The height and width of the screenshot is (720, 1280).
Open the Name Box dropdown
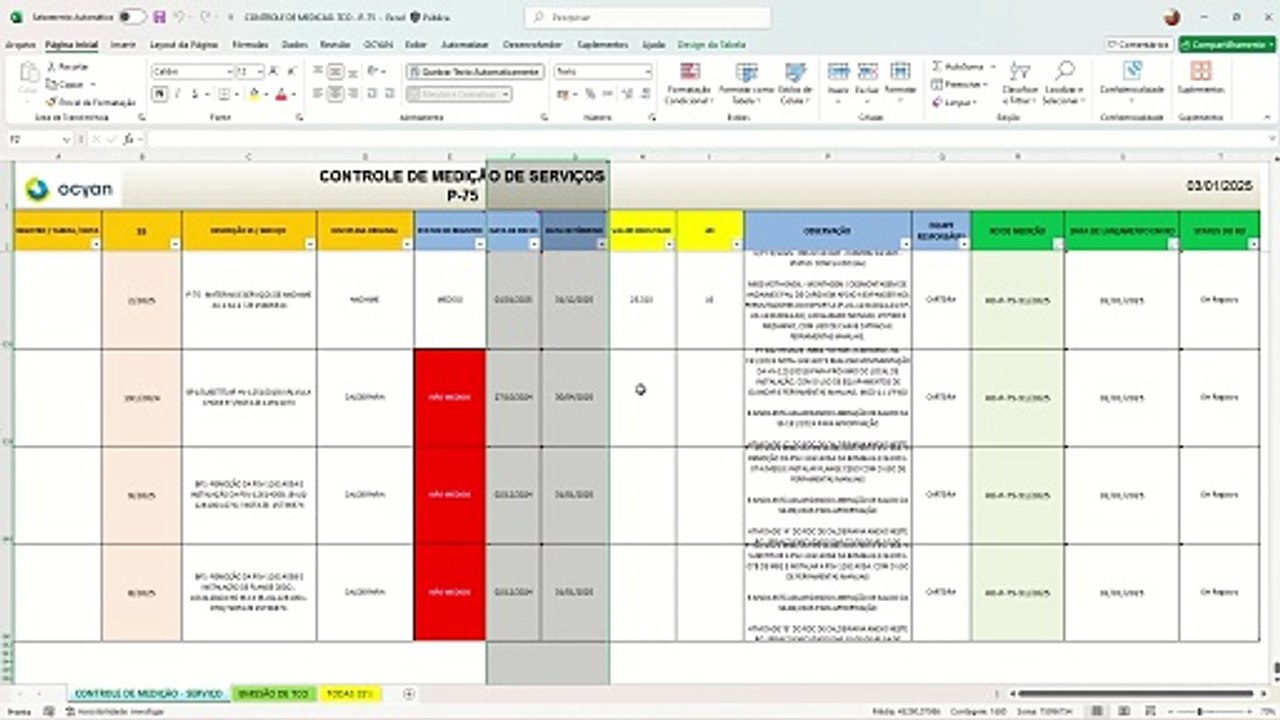click(66, 140)
